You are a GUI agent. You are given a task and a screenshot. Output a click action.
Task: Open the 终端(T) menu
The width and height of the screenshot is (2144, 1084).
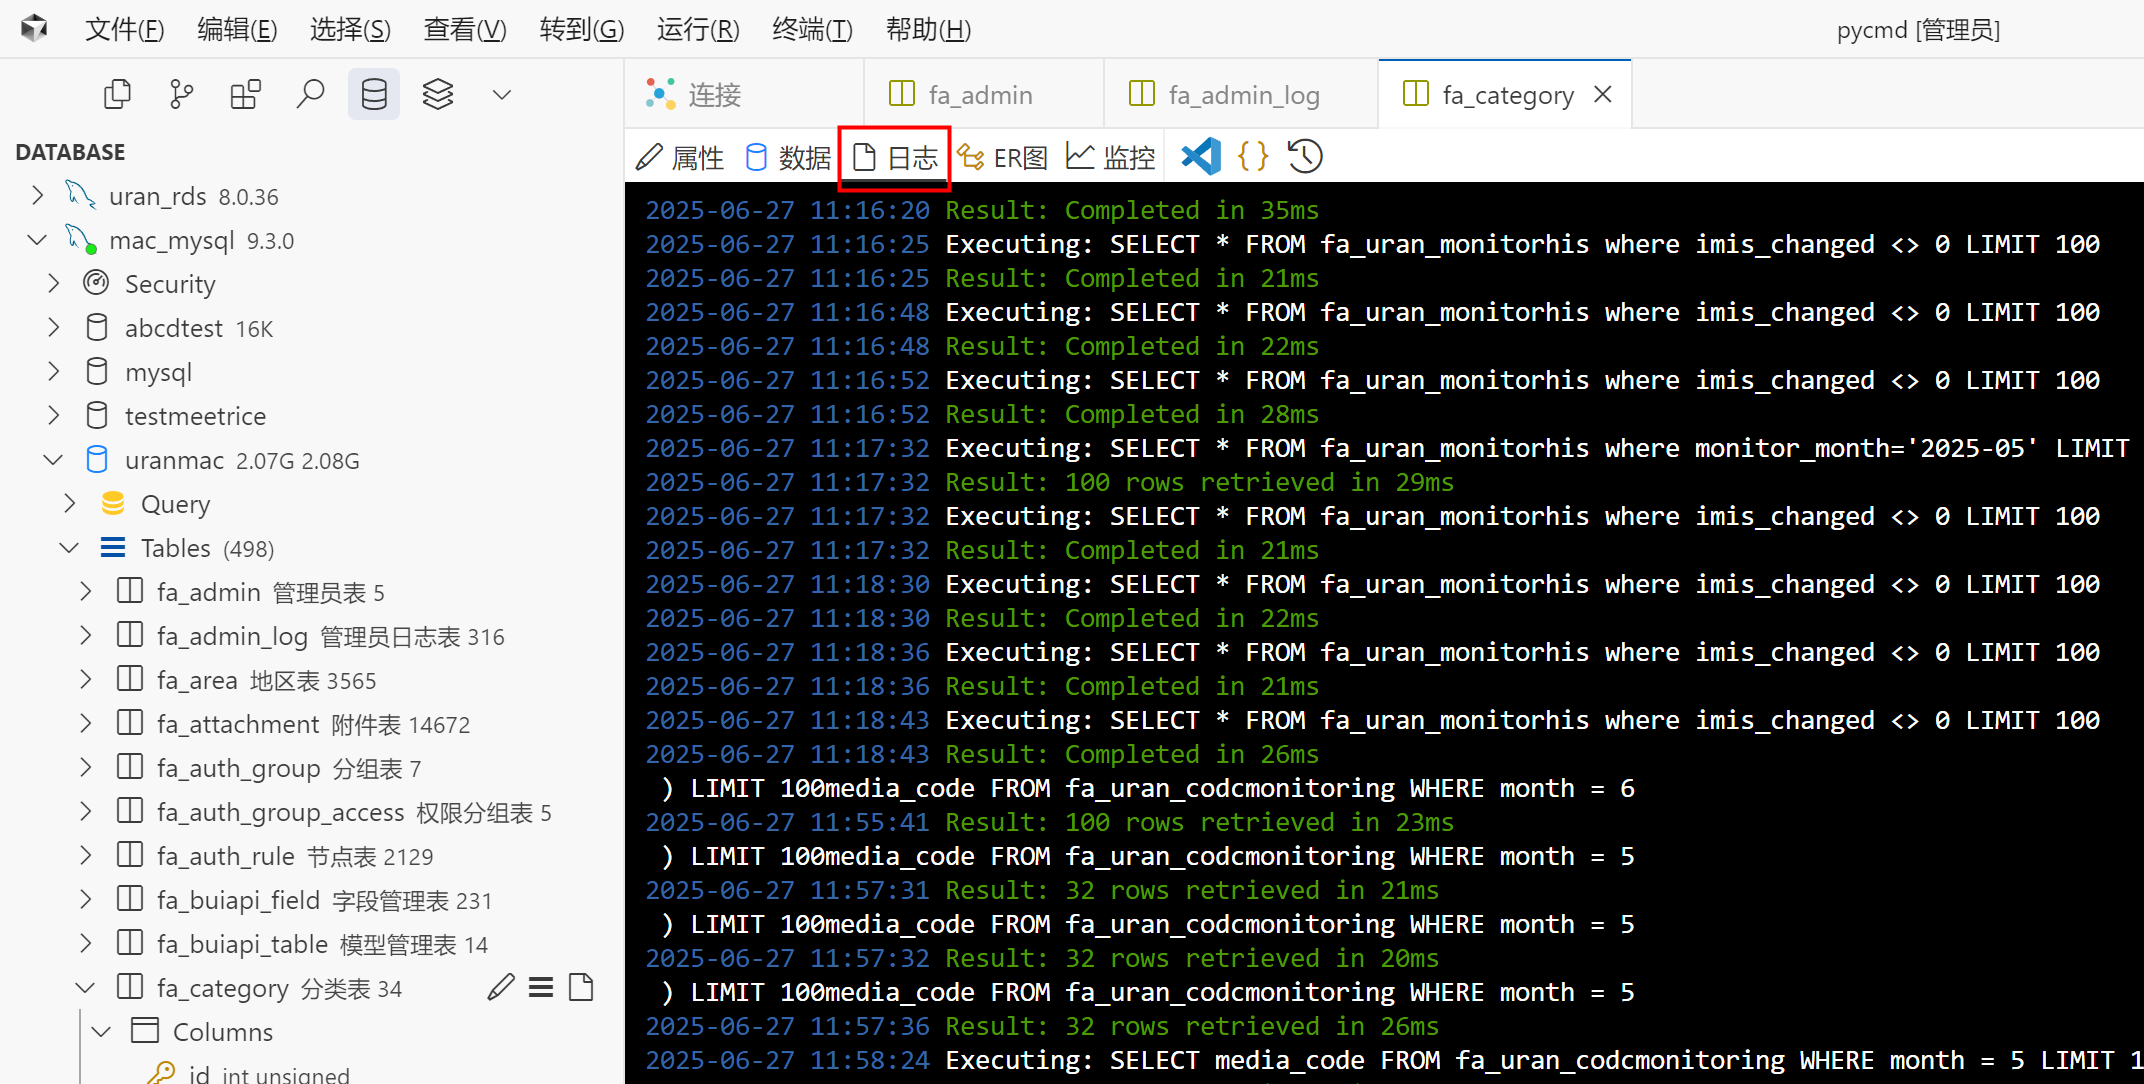[812, 29]
